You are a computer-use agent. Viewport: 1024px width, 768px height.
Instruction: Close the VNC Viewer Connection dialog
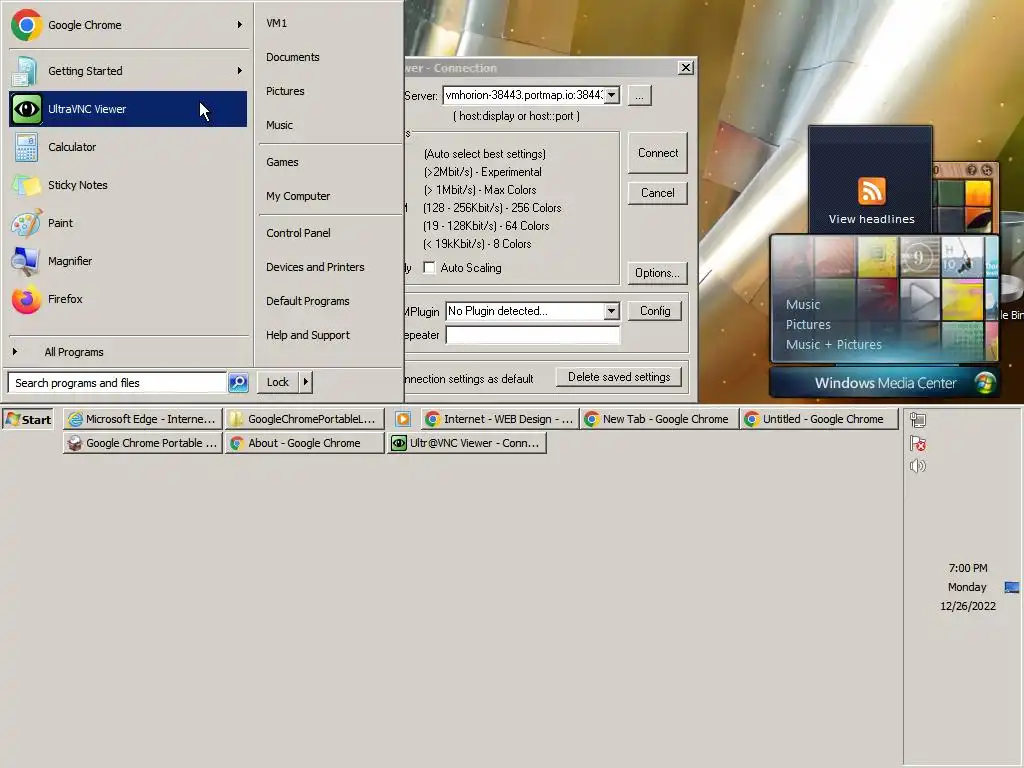click(x=686, y=67)
